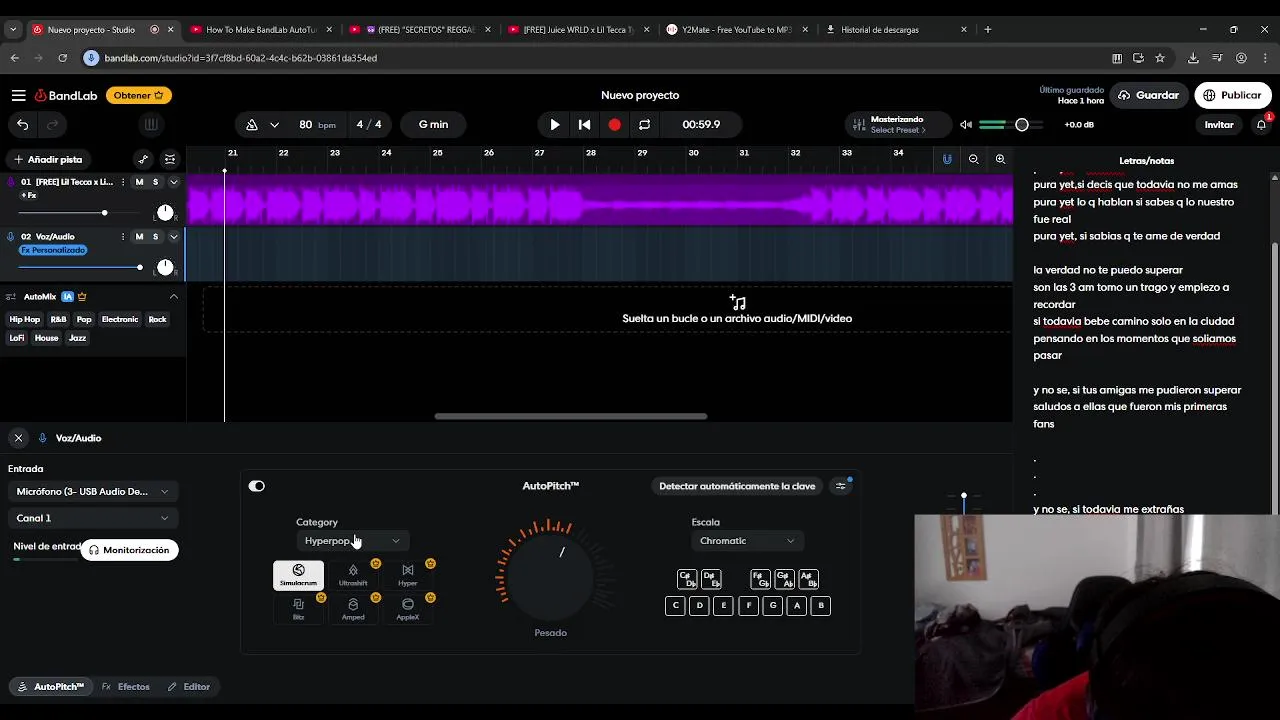The width and height of the screenshot is (1280, 720).
Task: Open microphone input device dropdown
Action: tap(92, 492)
